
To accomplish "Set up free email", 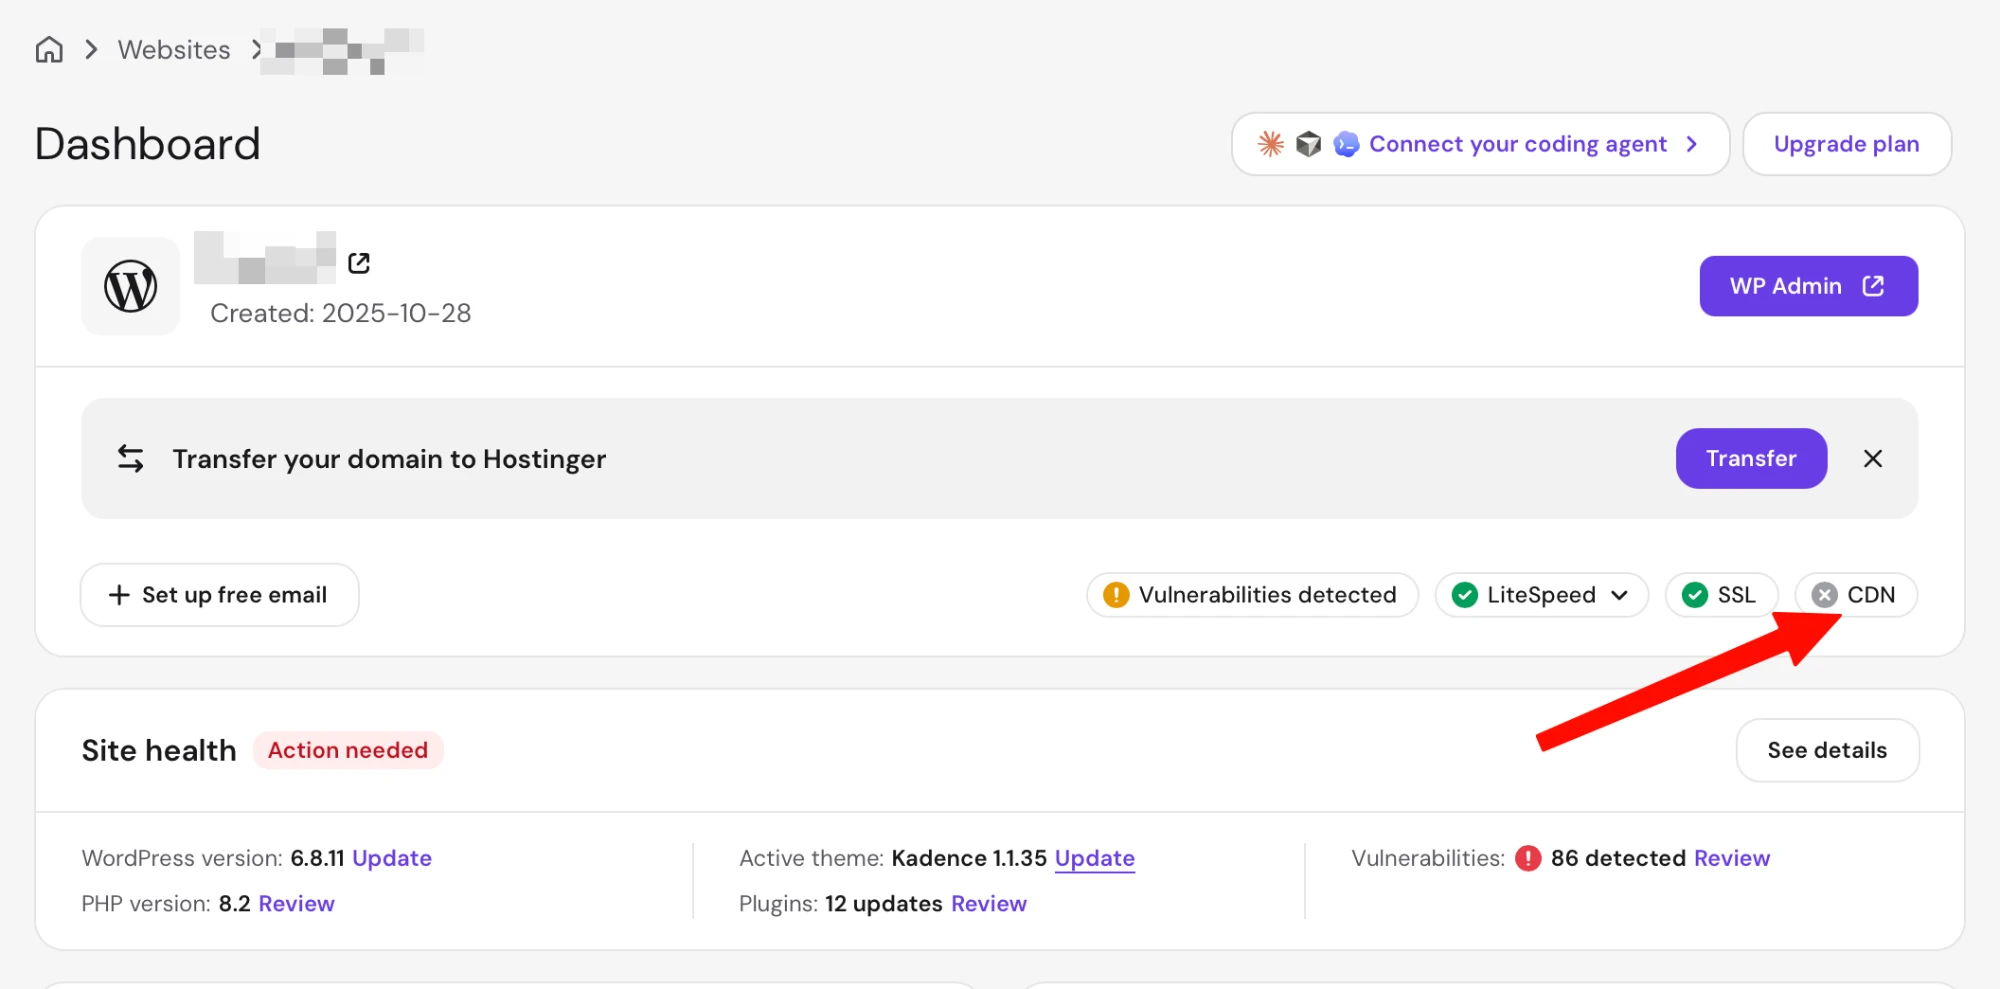I will [219, 595].
